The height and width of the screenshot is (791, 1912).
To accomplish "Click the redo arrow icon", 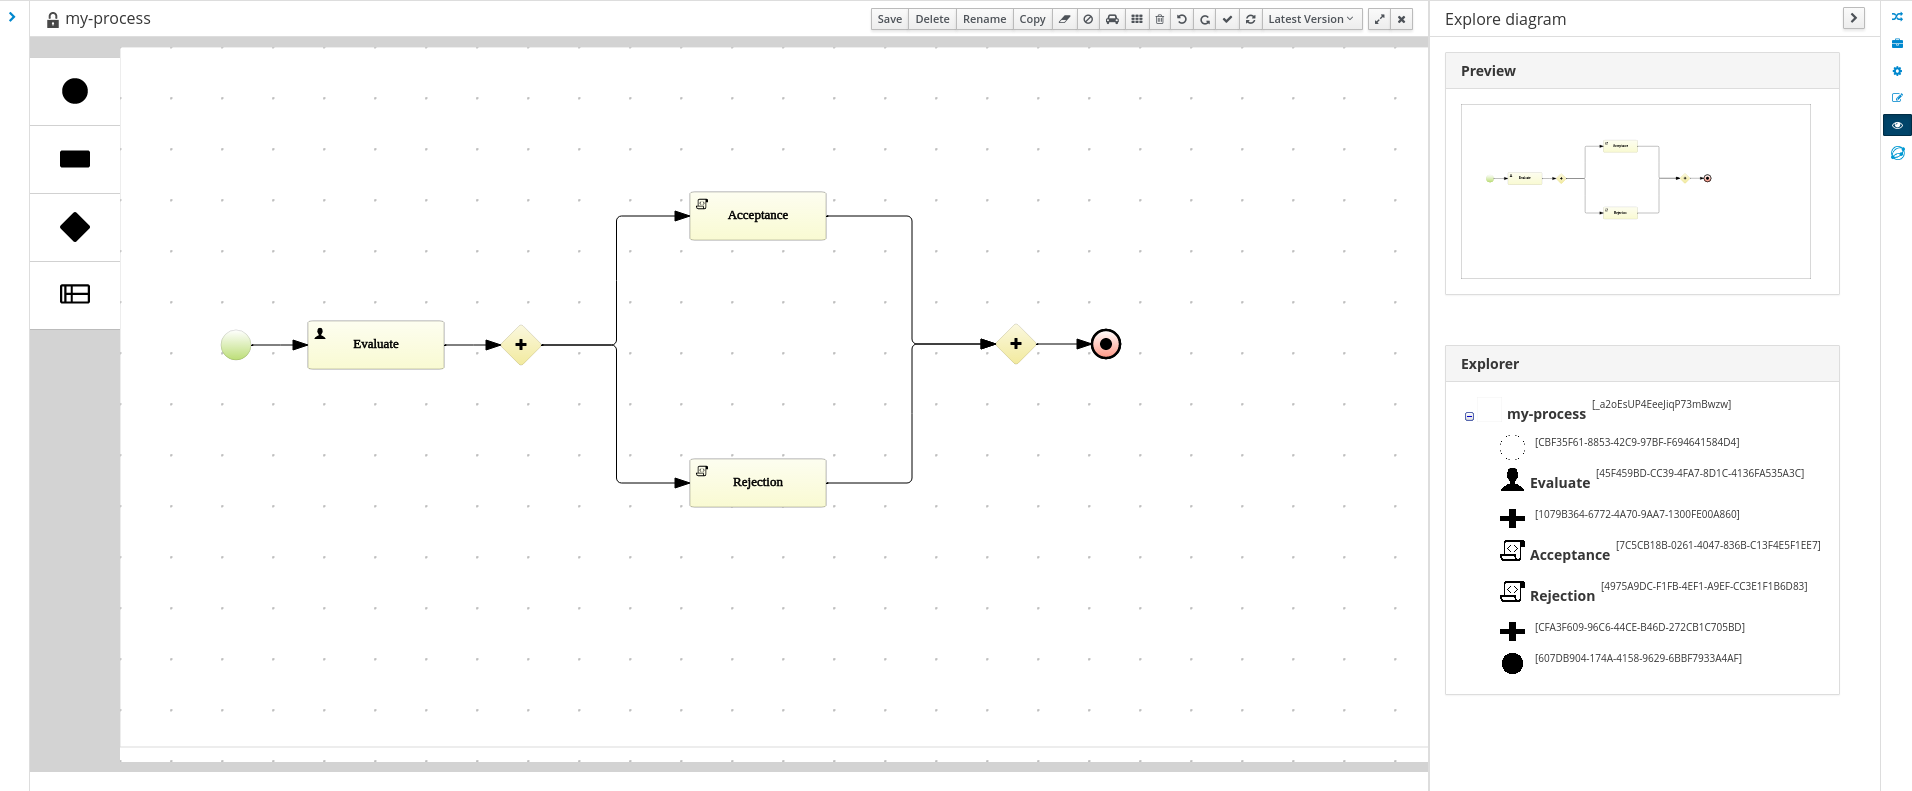I will point(1205,19).
